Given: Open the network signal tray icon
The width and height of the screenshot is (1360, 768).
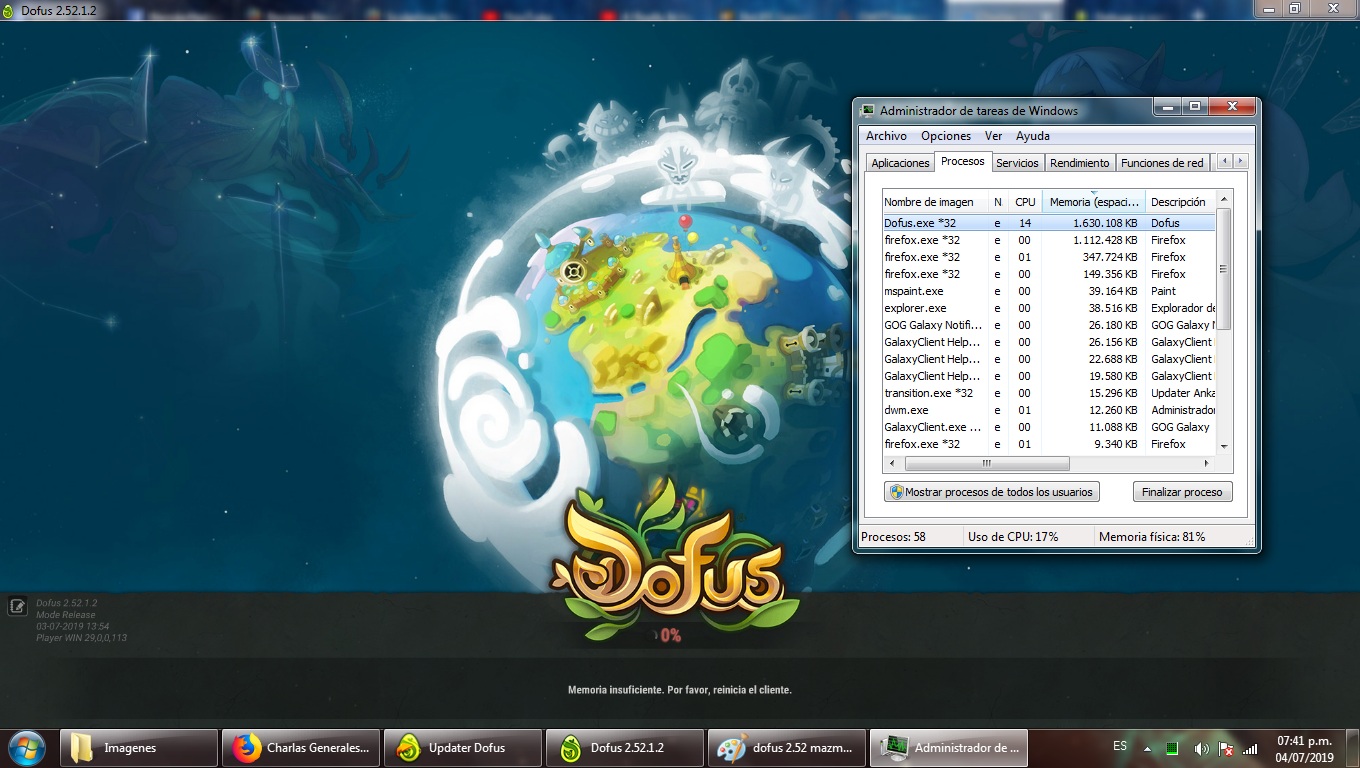Looking at the screenshot, I should (1250, 748).
